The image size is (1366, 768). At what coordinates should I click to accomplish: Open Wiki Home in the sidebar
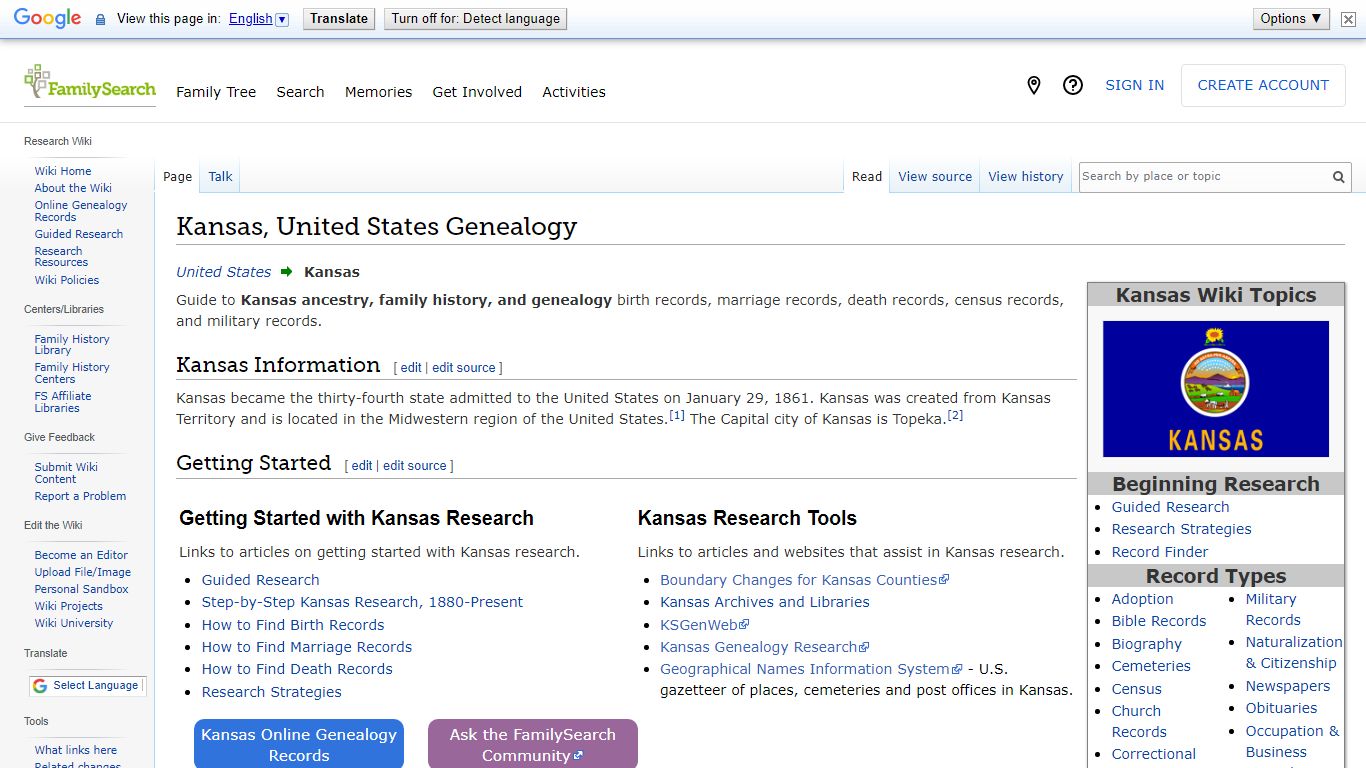[x=63, y=171]
